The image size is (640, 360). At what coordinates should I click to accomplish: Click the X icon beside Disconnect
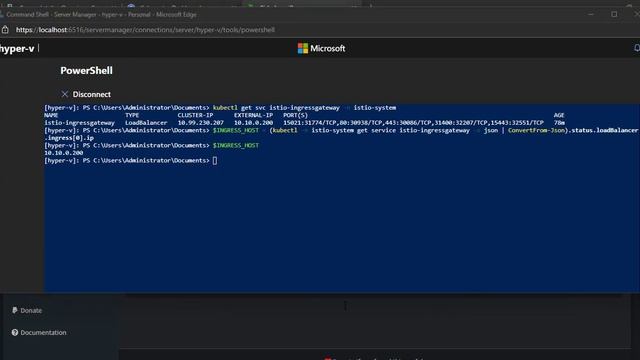[x=64, y=94]
